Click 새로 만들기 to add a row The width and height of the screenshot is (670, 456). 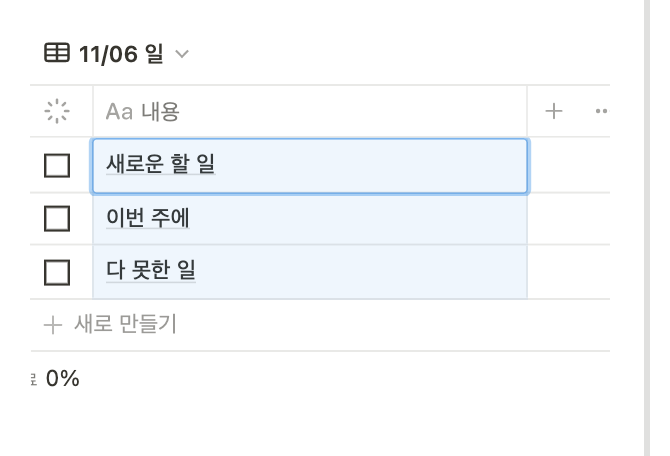click(126, 325)
